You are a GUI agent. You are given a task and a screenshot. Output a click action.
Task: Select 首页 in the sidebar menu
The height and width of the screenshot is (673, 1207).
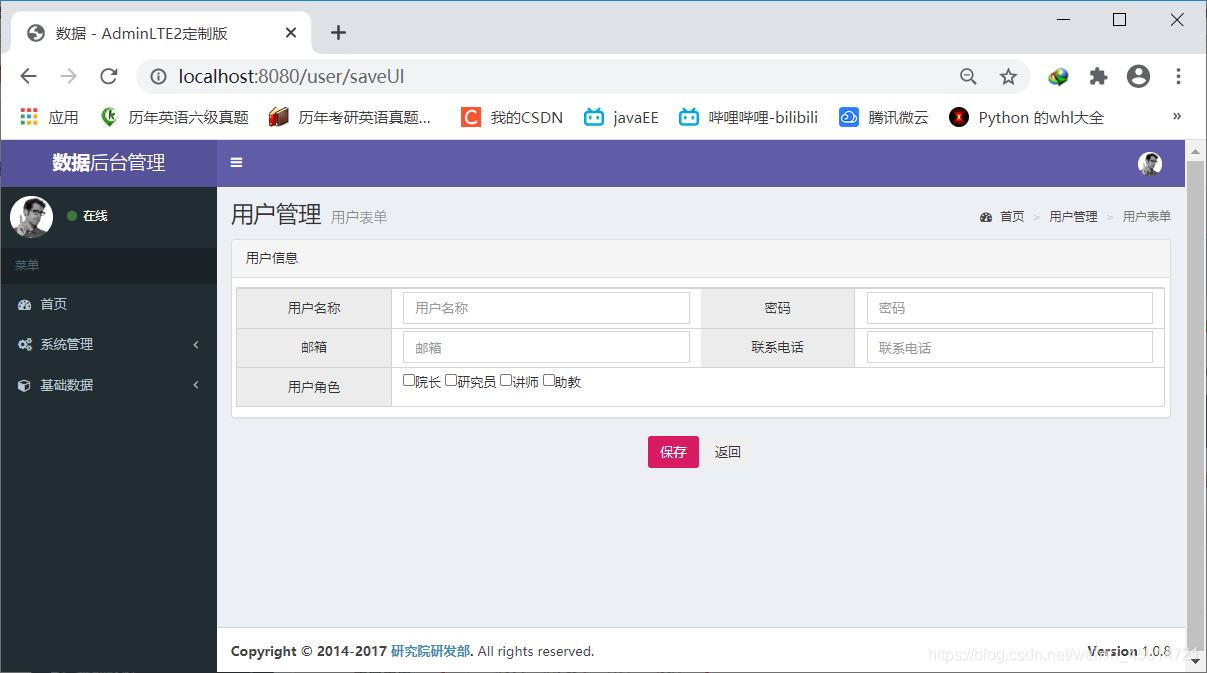108,305
